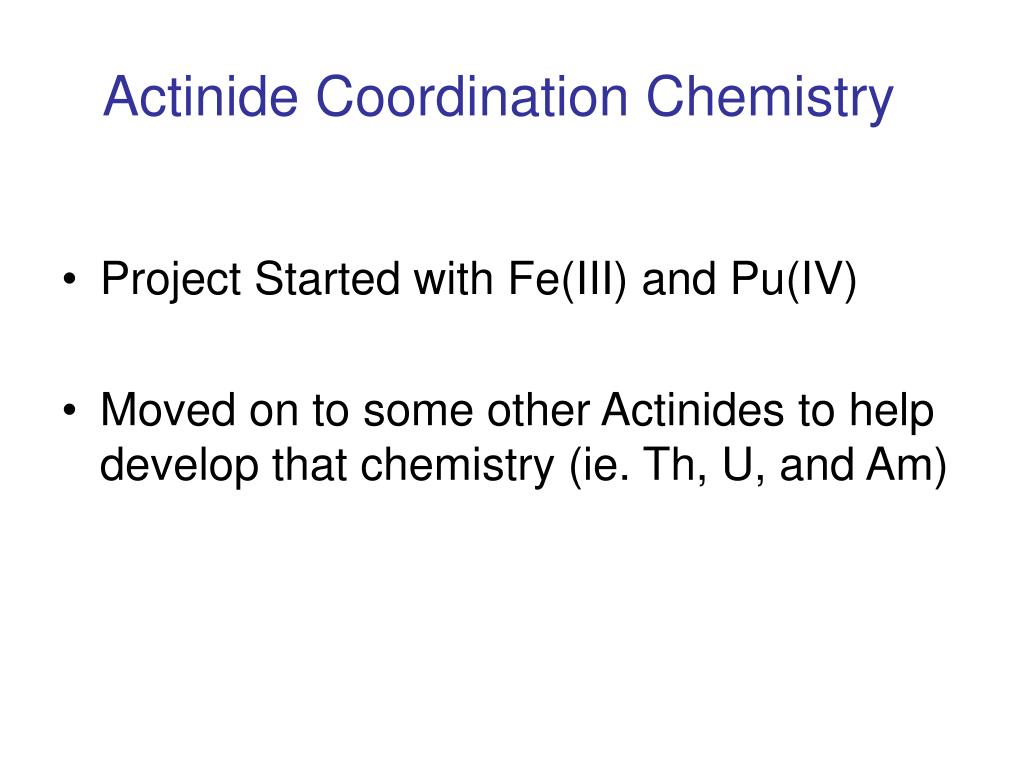This screenshot has width=1024, height=768.
Task: Click on Pu(IV) in first bullet
Action: tap(793, 280)
